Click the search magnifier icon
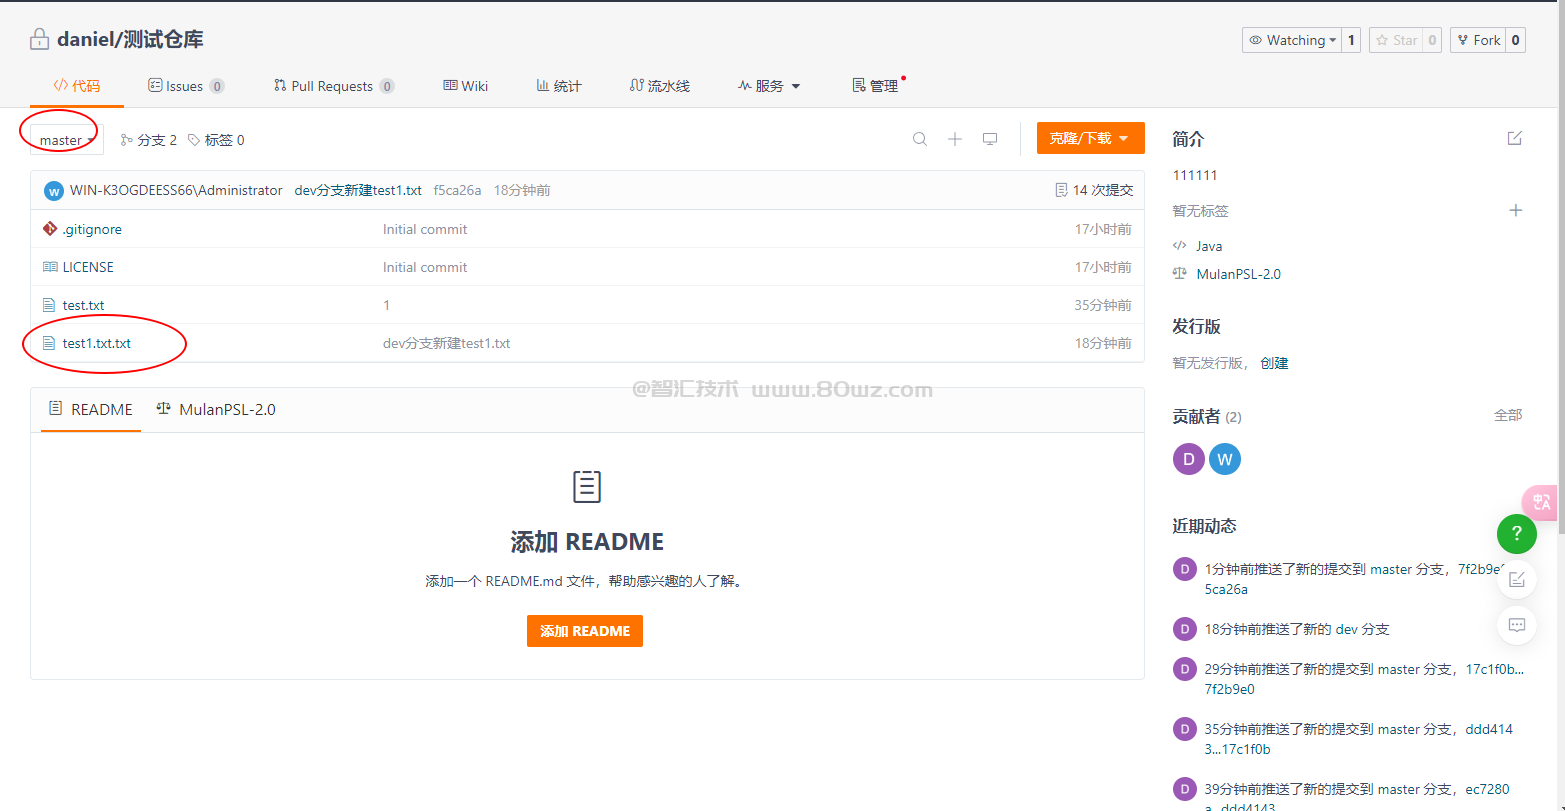This screenshot has height=811, width=1565. tap(919, 139)
